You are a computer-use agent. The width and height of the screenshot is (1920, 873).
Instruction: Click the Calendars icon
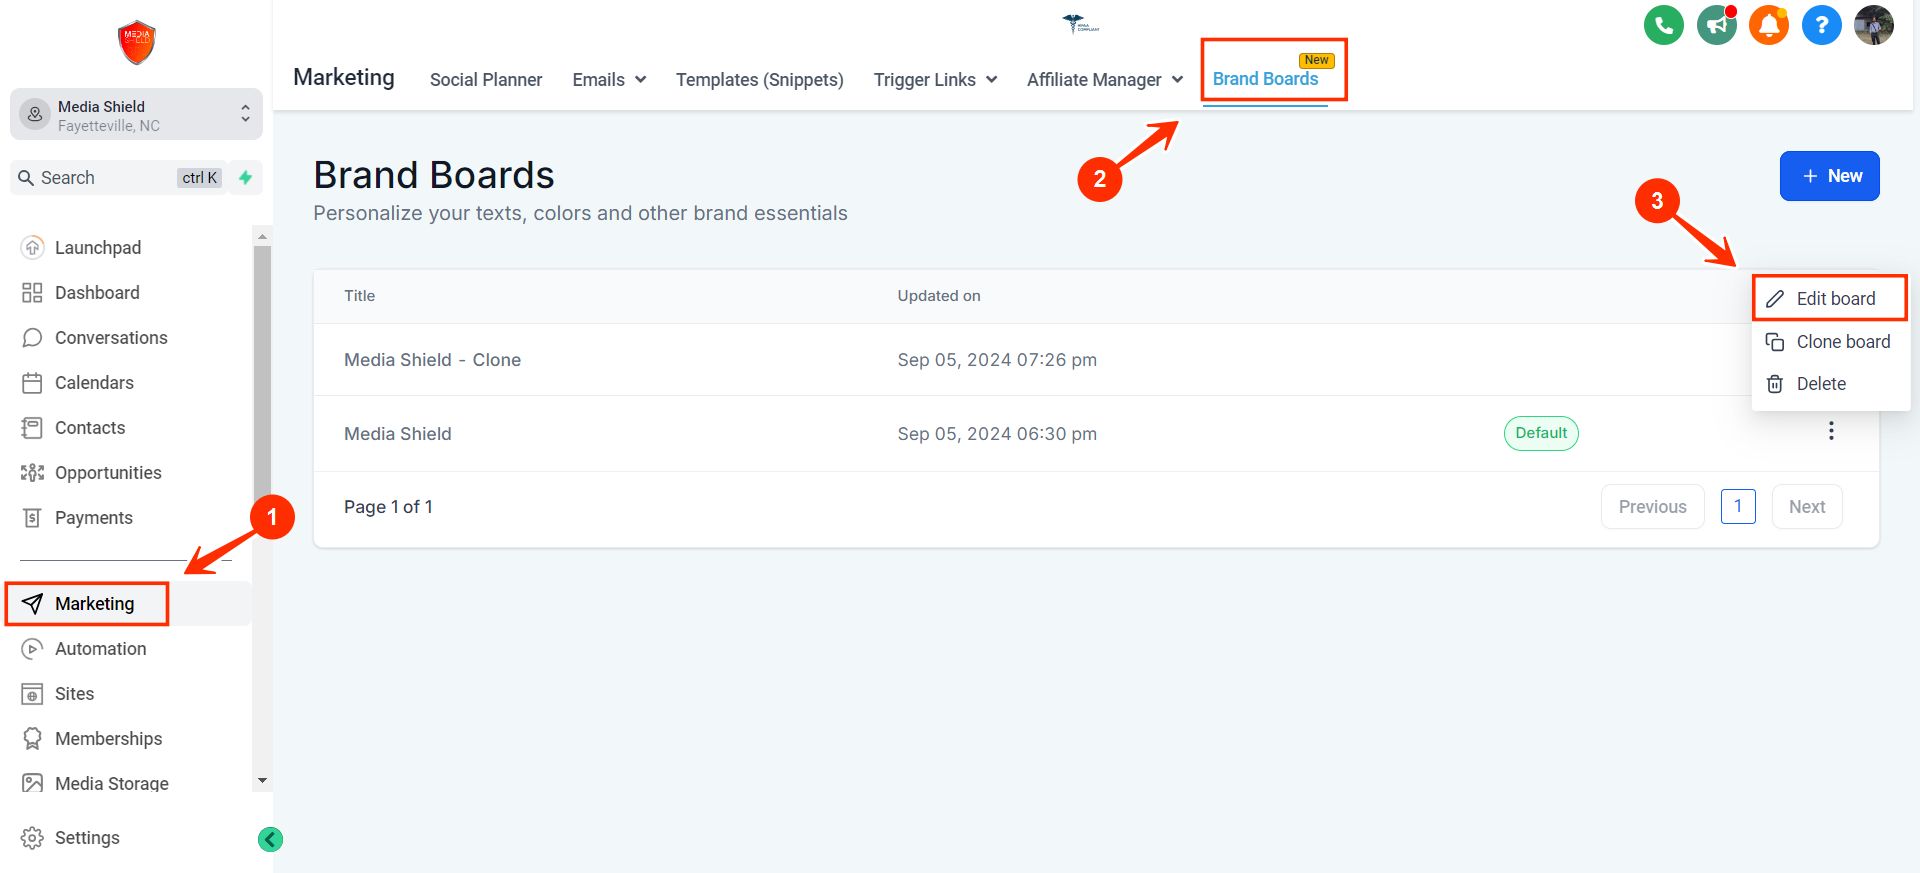pyautogui.click(x=32, y=382)
